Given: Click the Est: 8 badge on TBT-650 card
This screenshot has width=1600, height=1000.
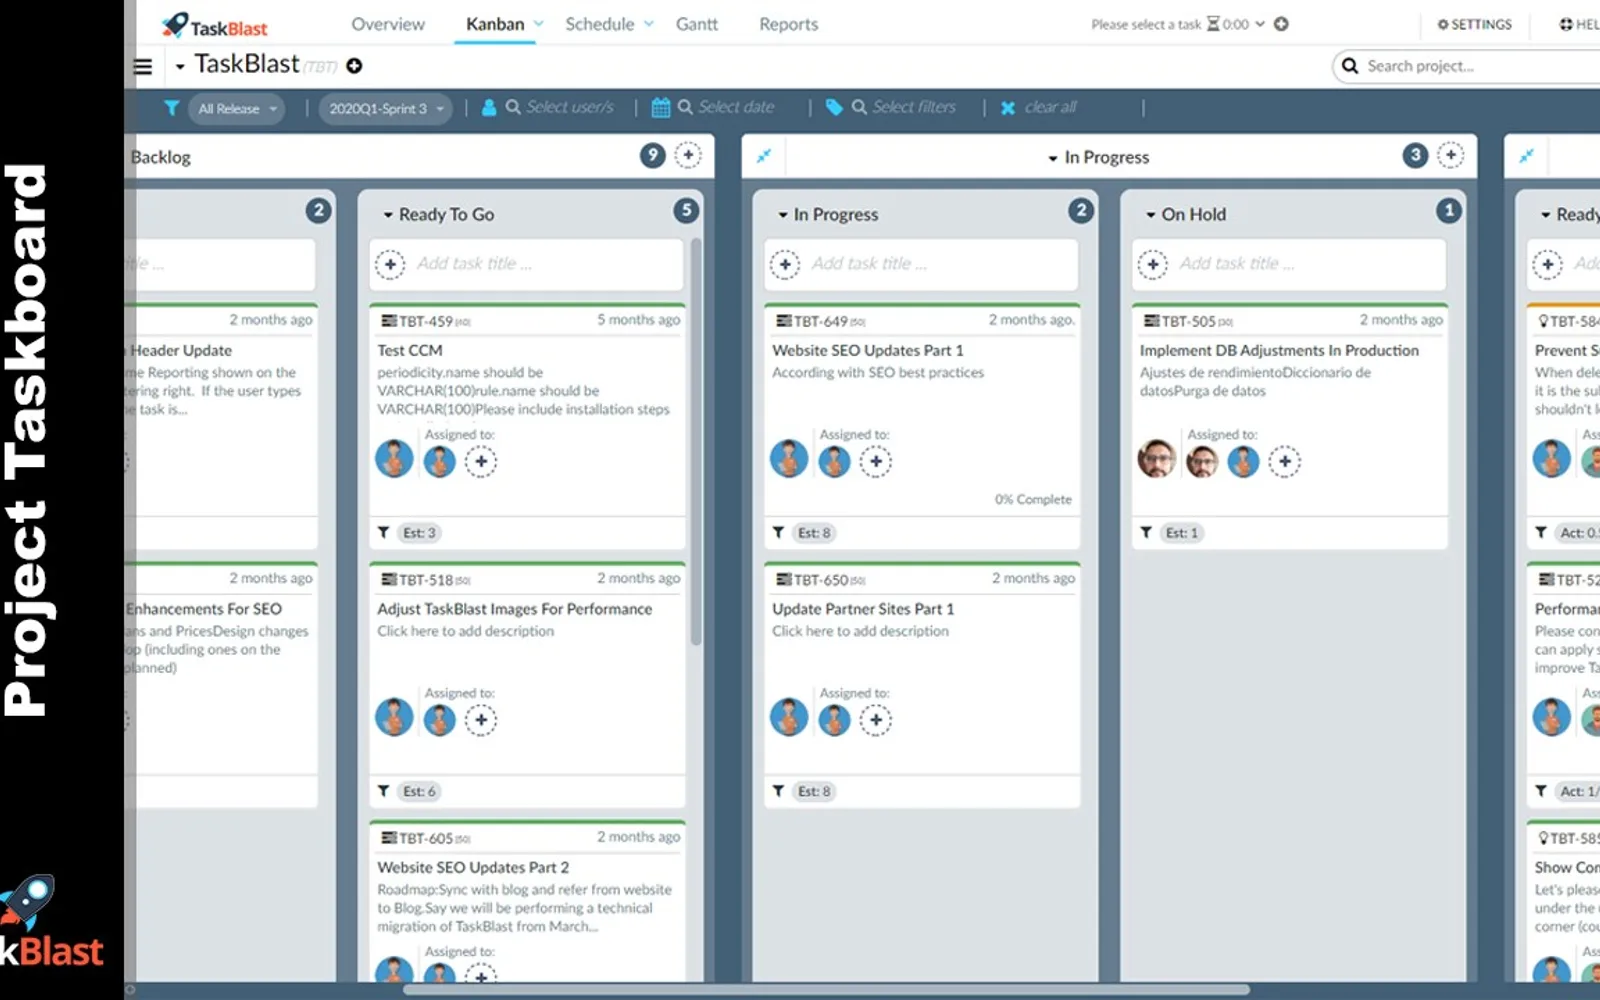Looking at the screenshot, I should point(814,791).
